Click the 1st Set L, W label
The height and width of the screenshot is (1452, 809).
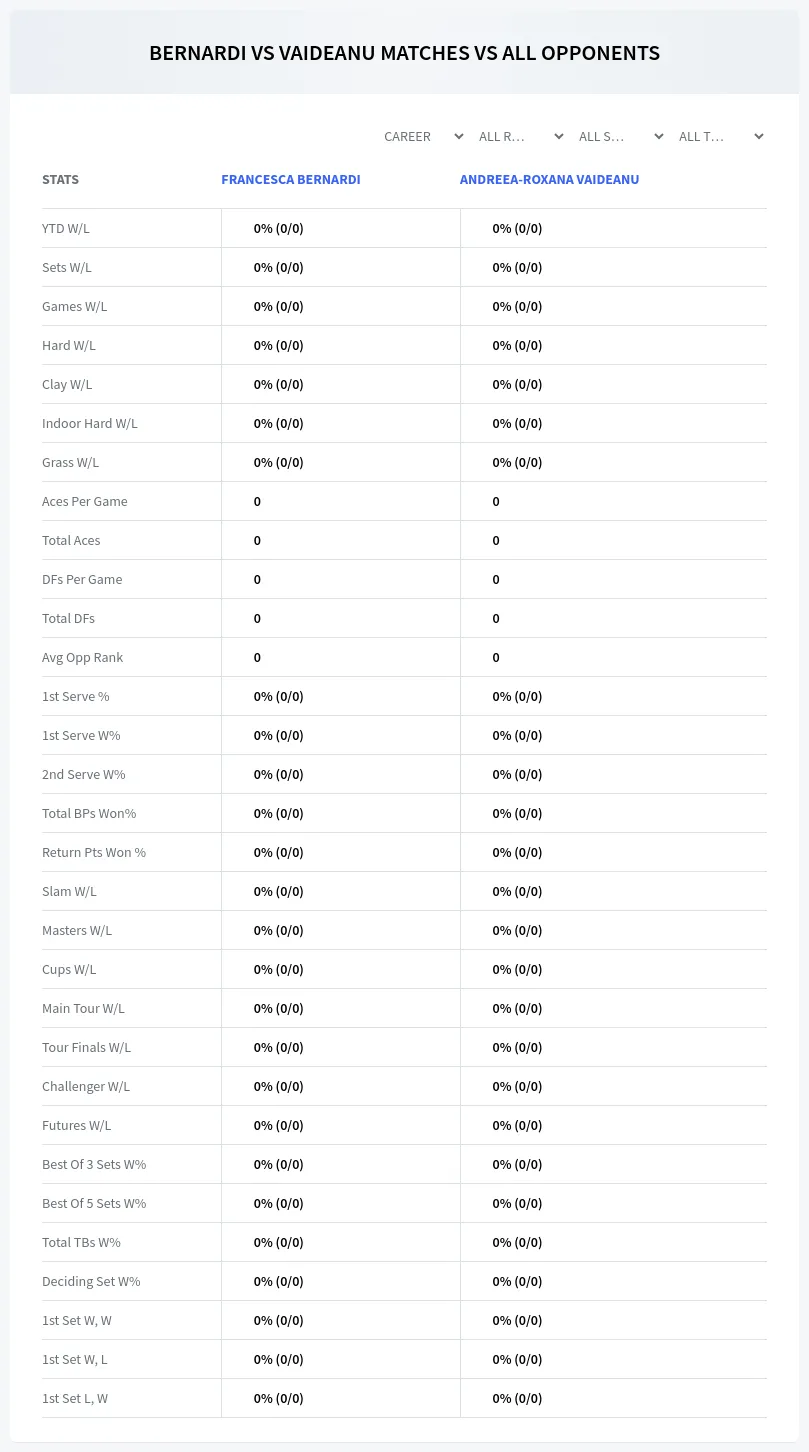pos(75,1398)
